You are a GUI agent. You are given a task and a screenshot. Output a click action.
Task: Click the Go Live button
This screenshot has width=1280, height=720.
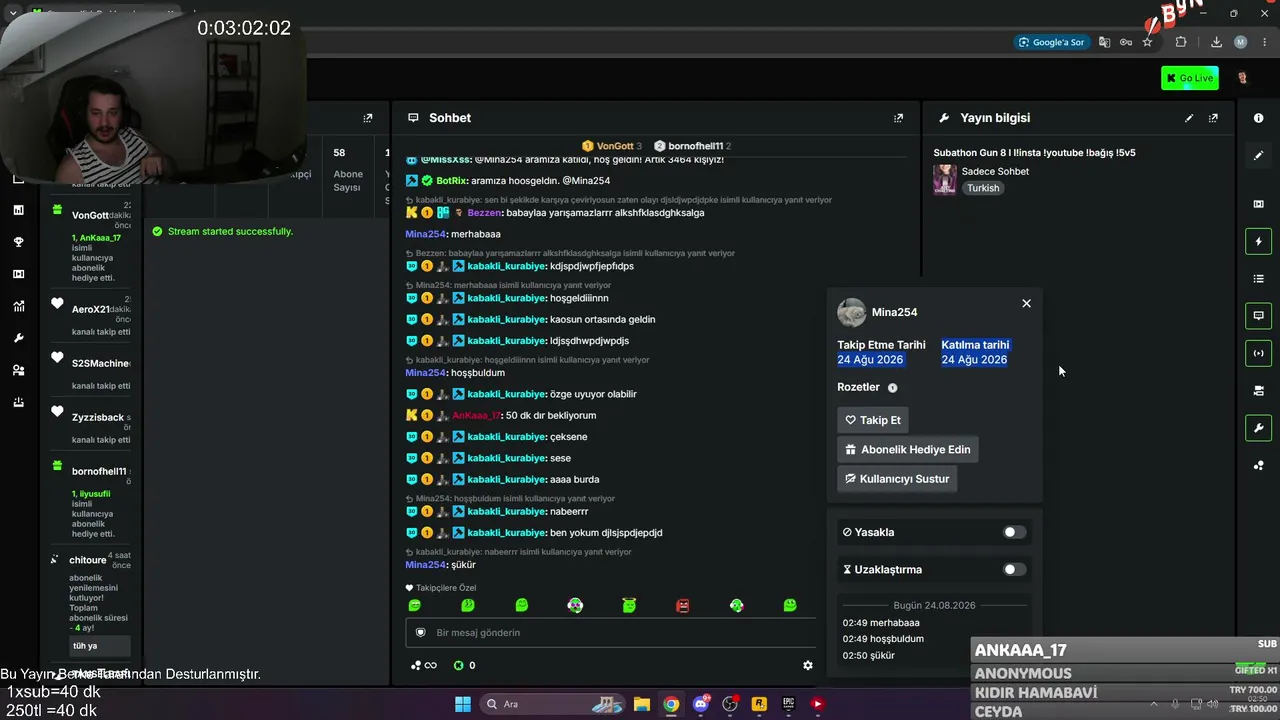pos(1190,78)
